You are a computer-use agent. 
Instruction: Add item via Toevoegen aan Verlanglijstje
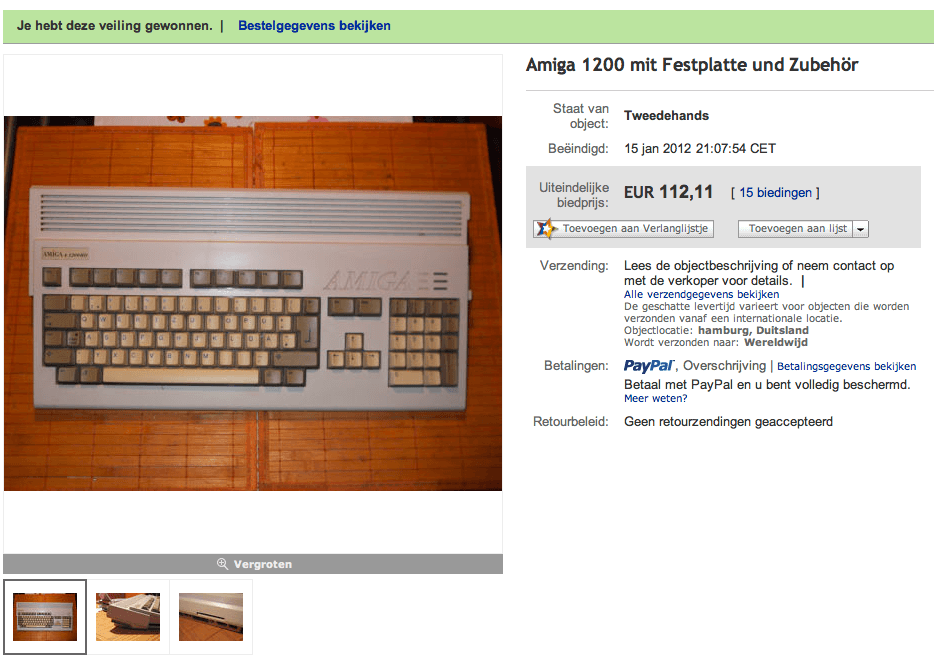coord(624,229)
